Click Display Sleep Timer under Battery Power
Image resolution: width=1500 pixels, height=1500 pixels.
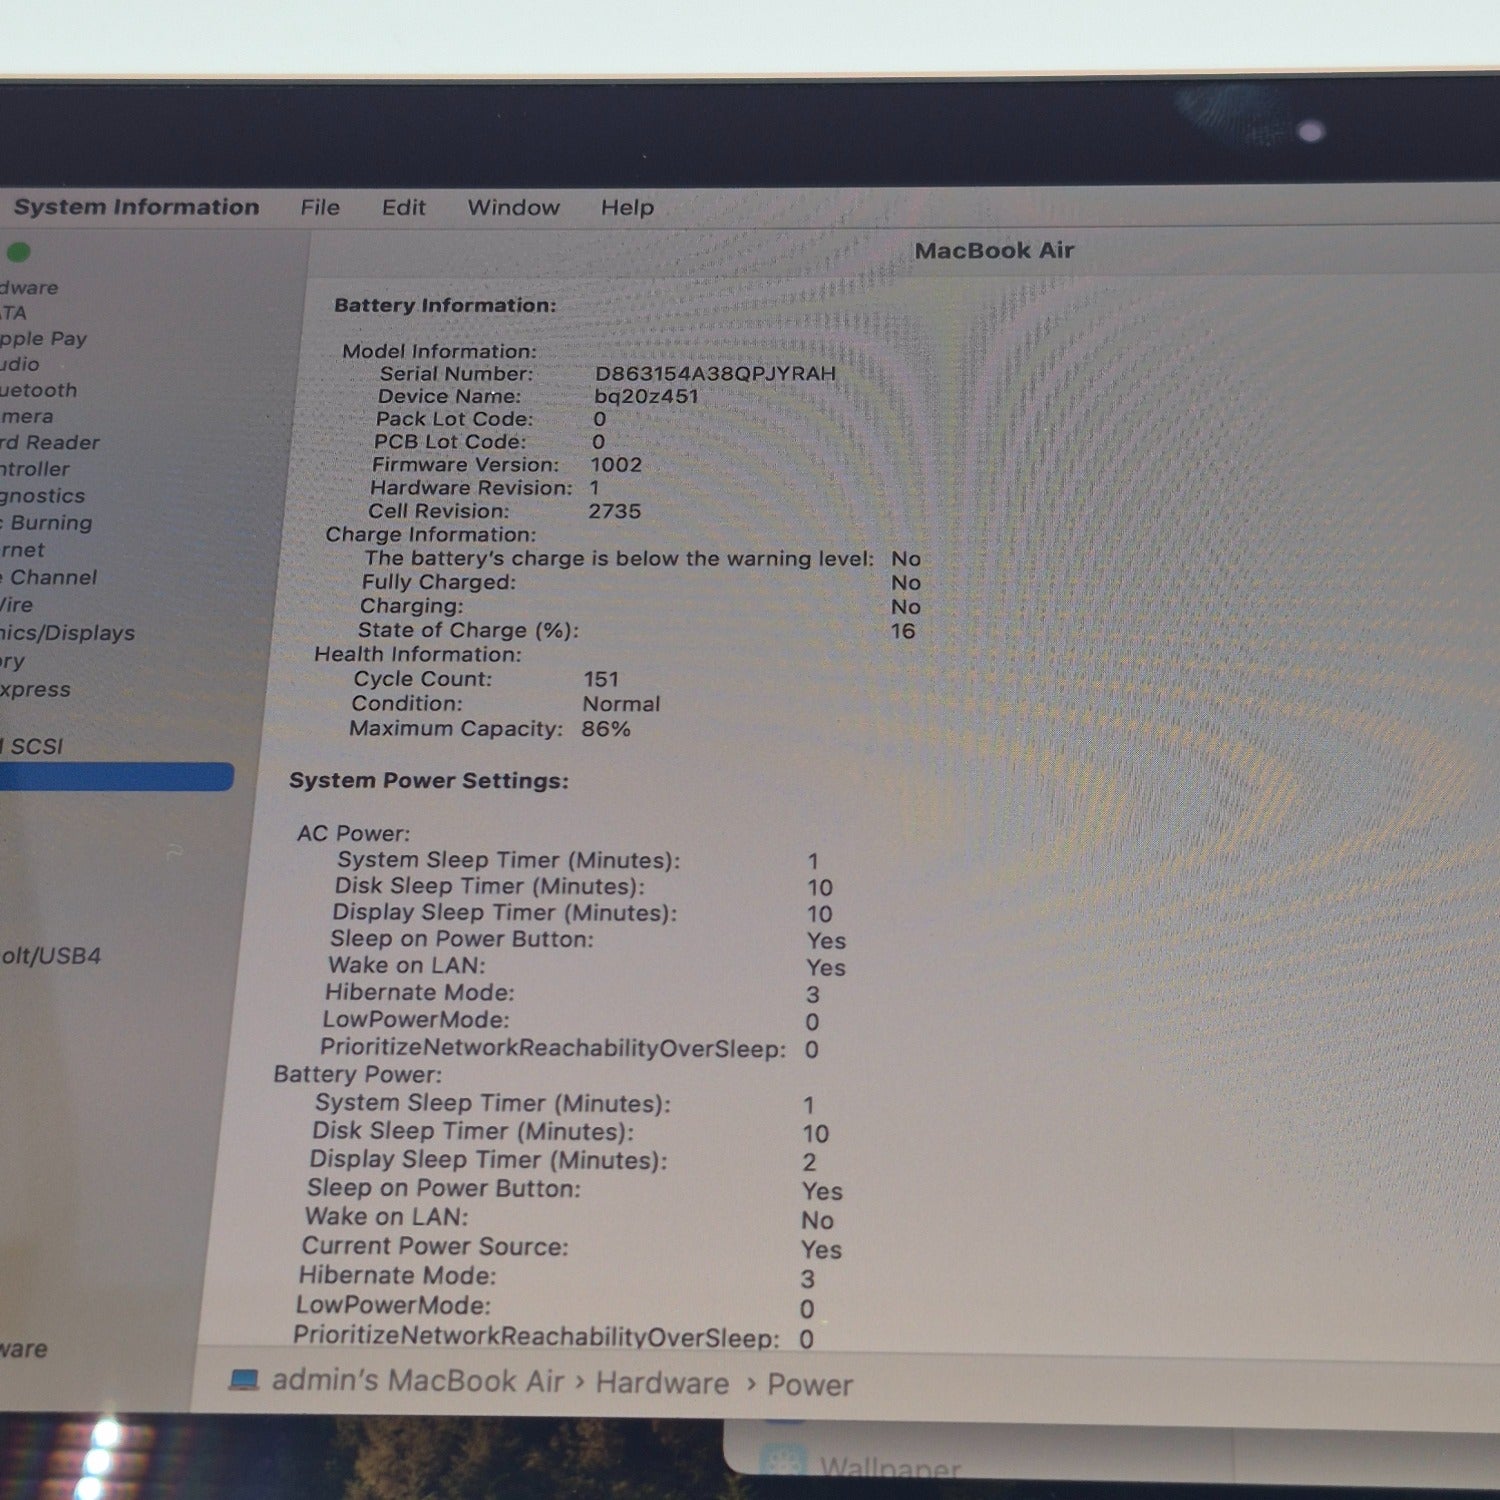tap(488, 1160)
